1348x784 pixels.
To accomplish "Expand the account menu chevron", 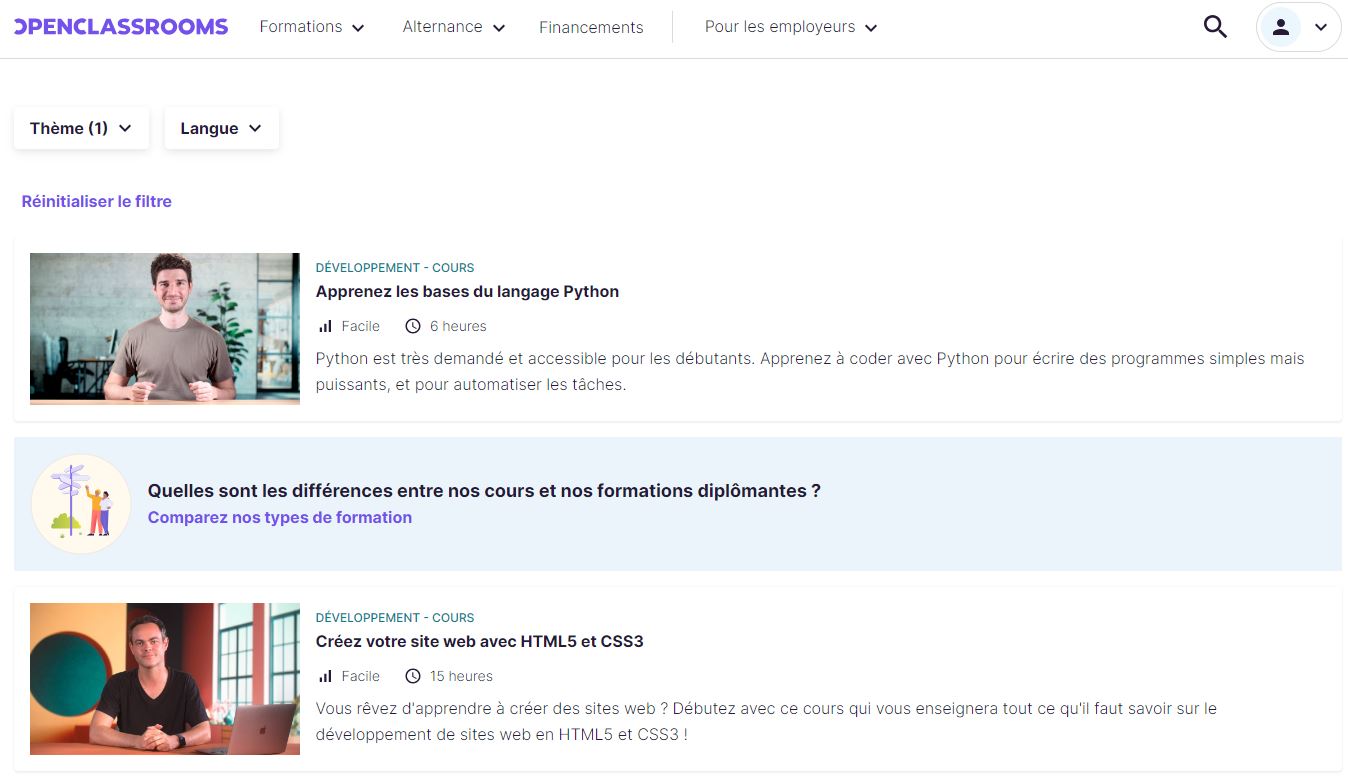I will 1322,27.
